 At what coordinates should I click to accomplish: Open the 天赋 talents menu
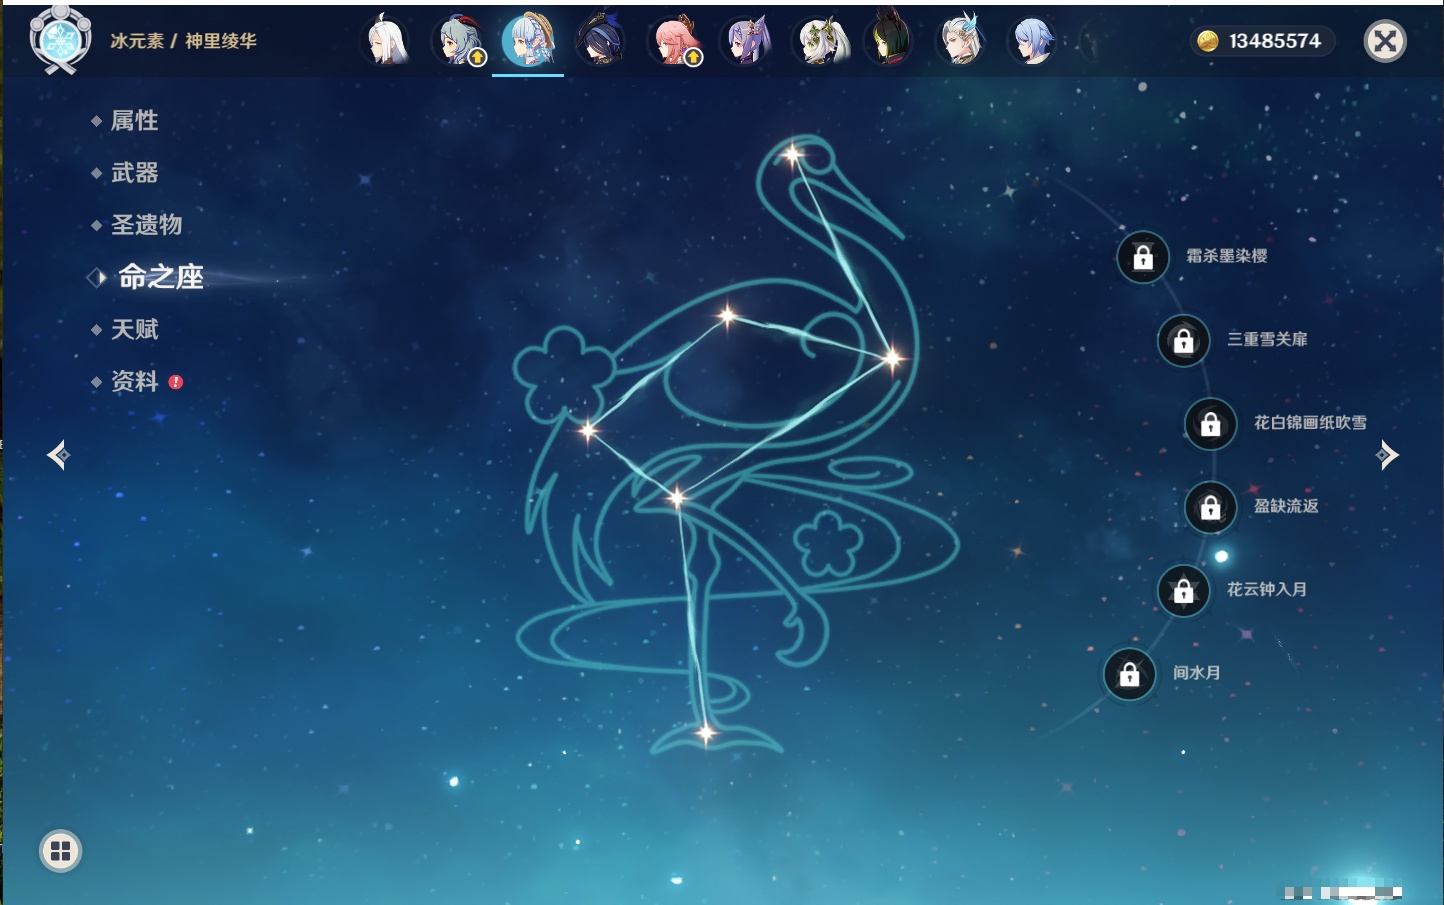pos(135,329)
